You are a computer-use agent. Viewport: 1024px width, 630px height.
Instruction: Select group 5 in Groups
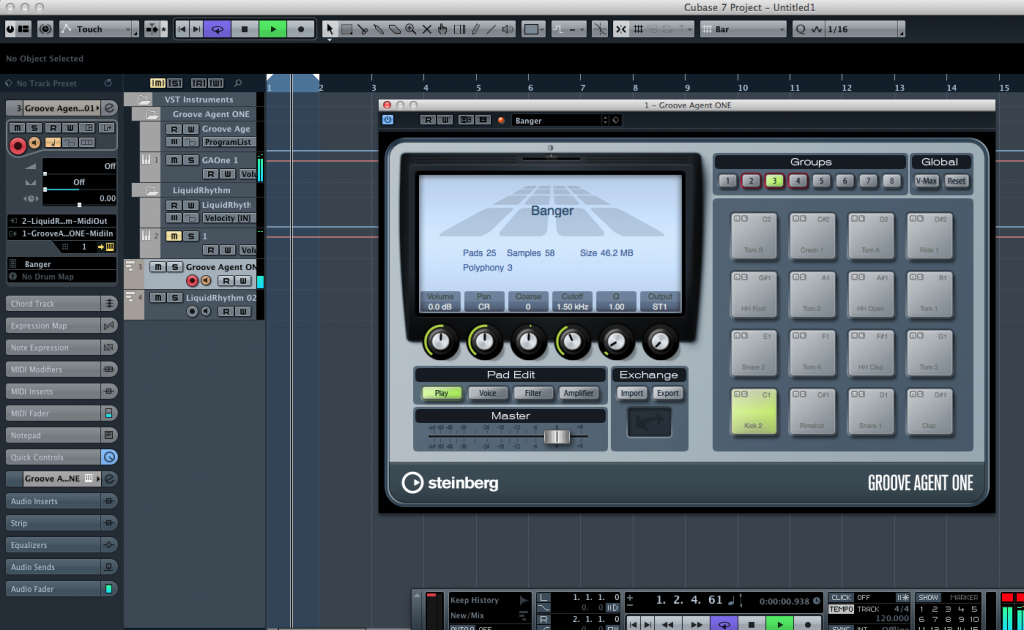(821, 181)
